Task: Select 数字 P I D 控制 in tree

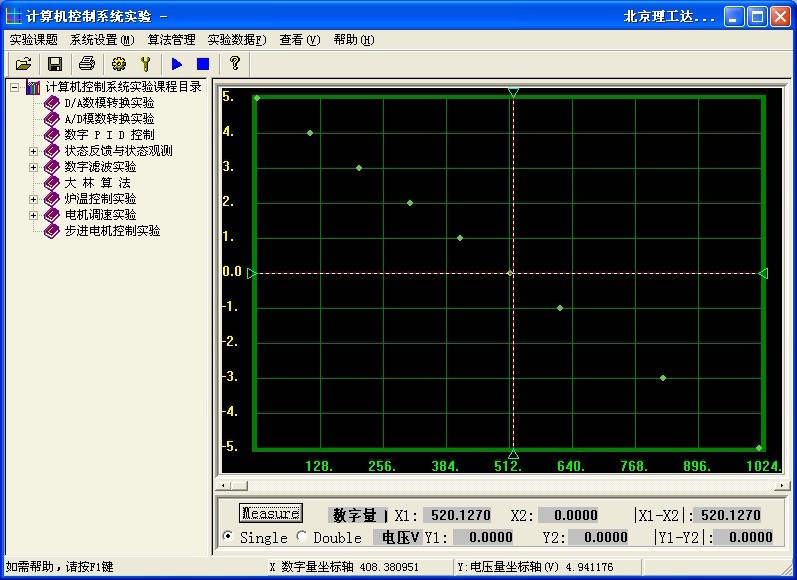Action: pos(109,135)
